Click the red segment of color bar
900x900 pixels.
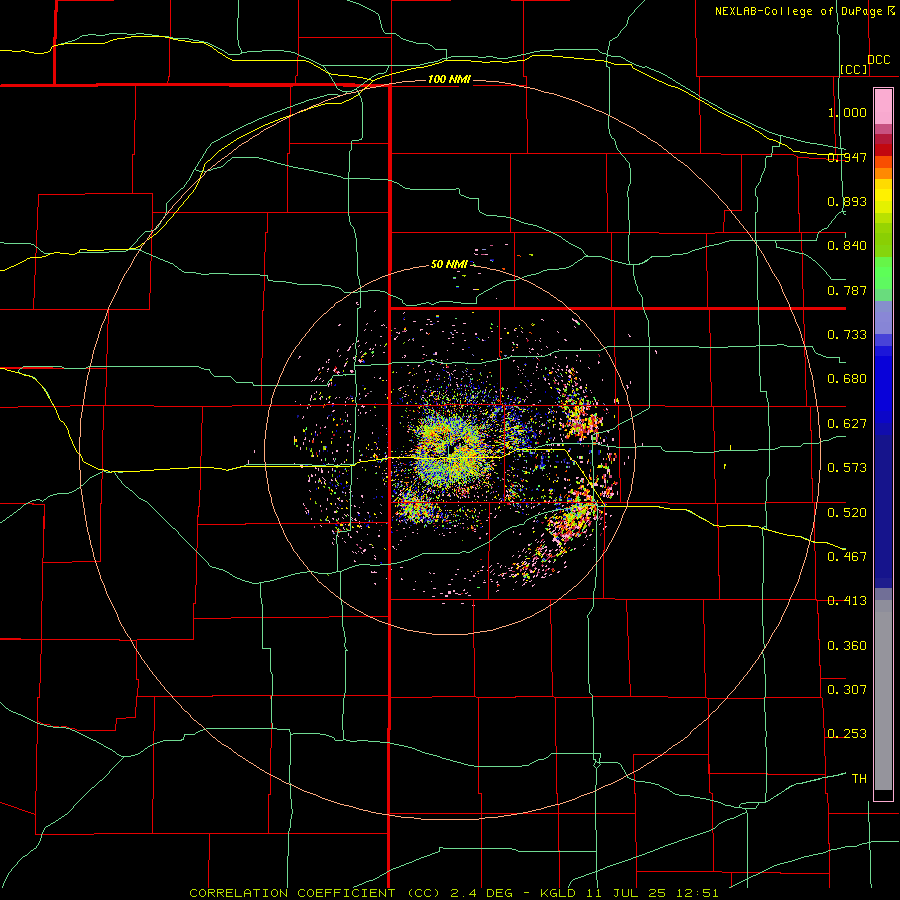pyautogui.click(x=883, y=150)
